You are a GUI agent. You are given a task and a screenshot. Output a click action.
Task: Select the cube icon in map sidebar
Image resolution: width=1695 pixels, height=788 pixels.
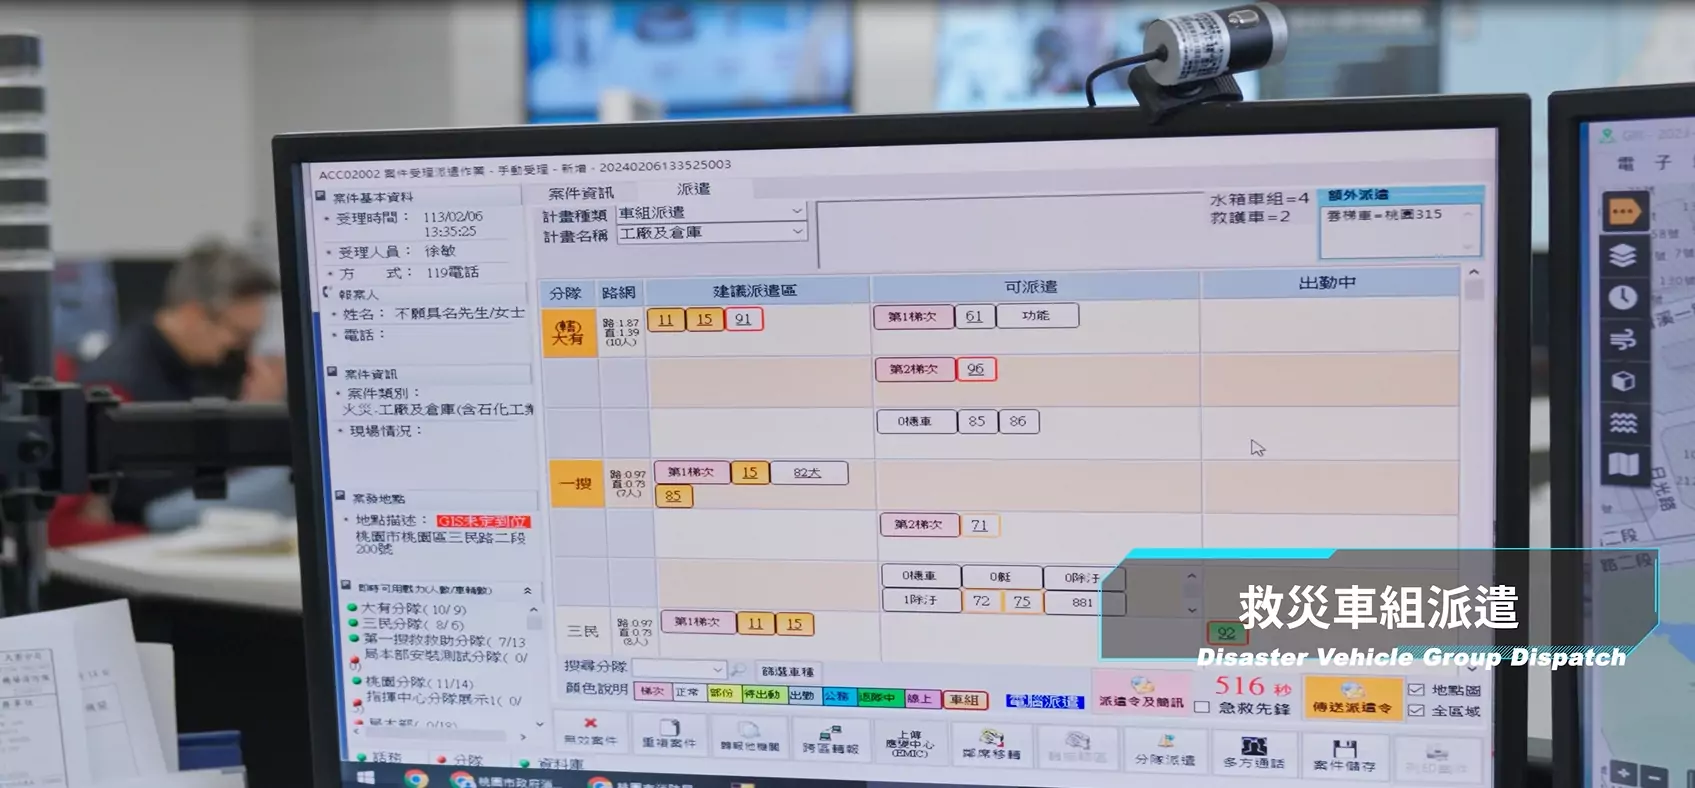[1623, 381]
